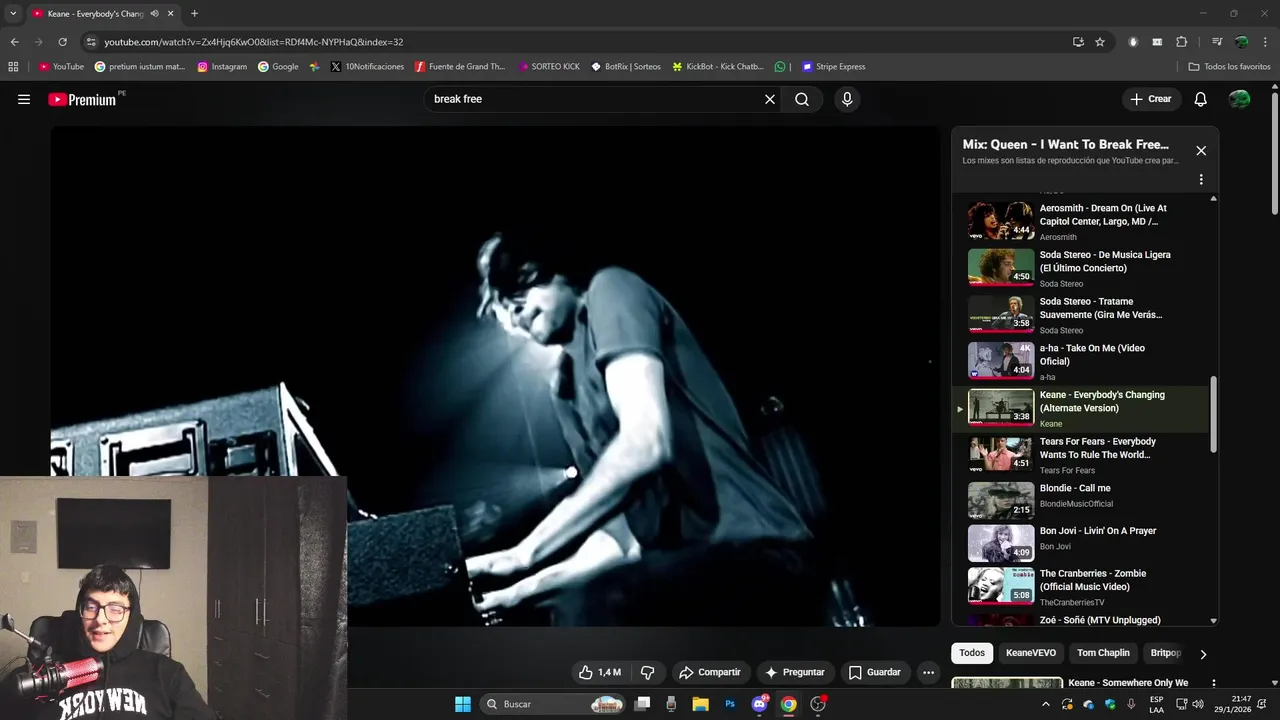Open Todos los favoritos bookmarks folder

pos(1229,67)
